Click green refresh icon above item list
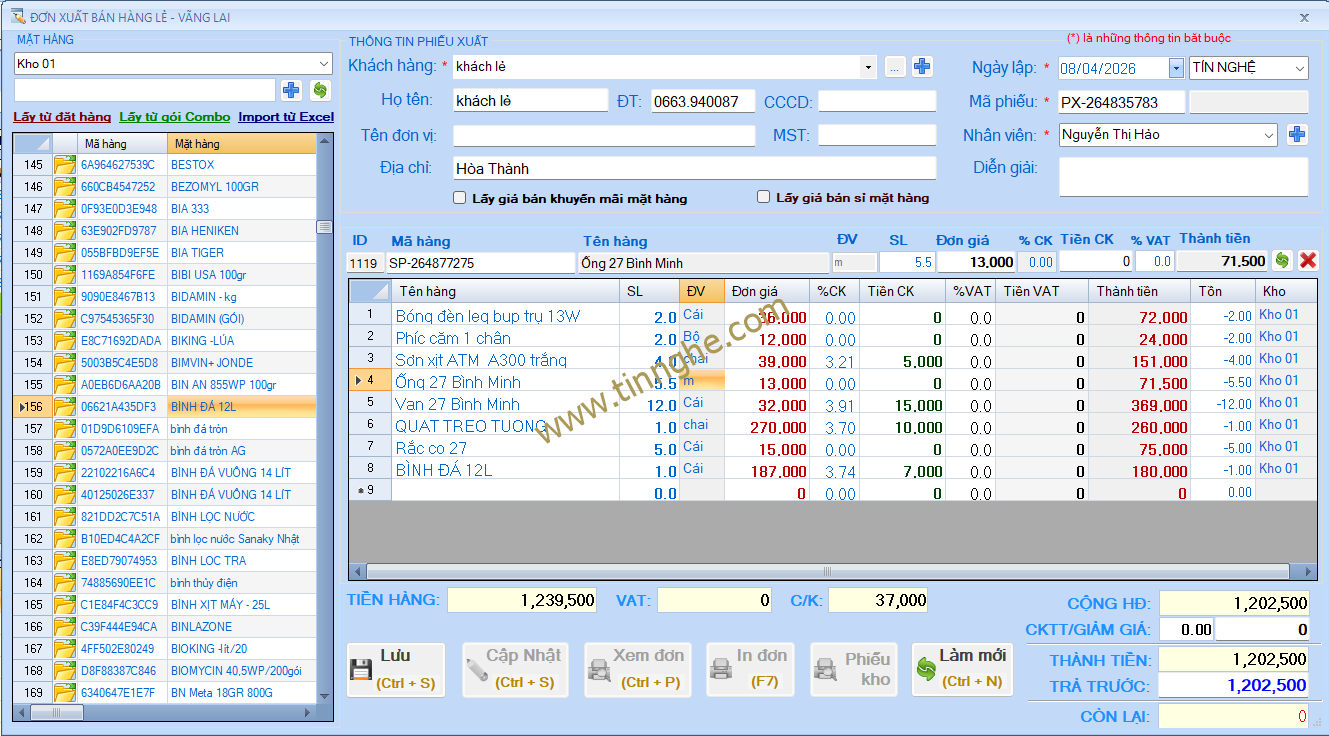Screen dimensions: 1329x736 coord(320,91)
